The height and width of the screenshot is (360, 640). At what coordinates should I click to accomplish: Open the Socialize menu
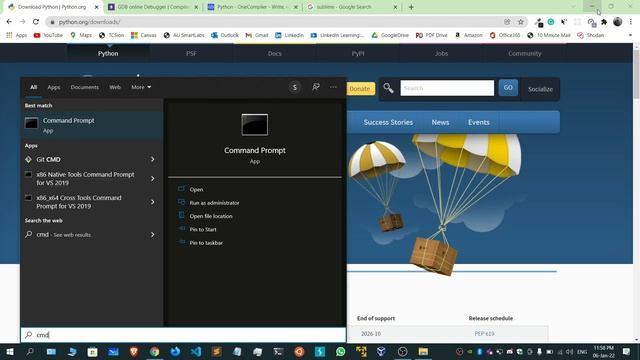pyautogui.click(x=540, y=89)
